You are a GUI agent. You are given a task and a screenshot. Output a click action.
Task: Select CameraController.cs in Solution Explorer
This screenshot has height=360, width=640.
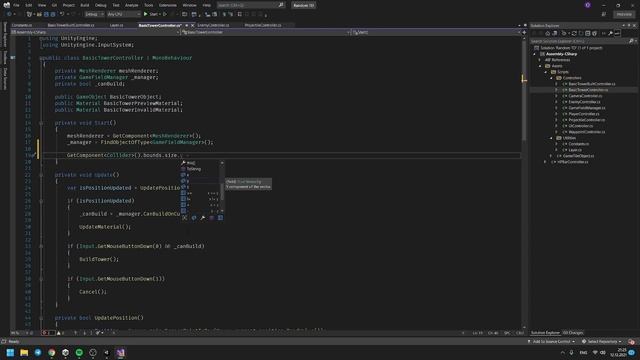tap(585, 96)
